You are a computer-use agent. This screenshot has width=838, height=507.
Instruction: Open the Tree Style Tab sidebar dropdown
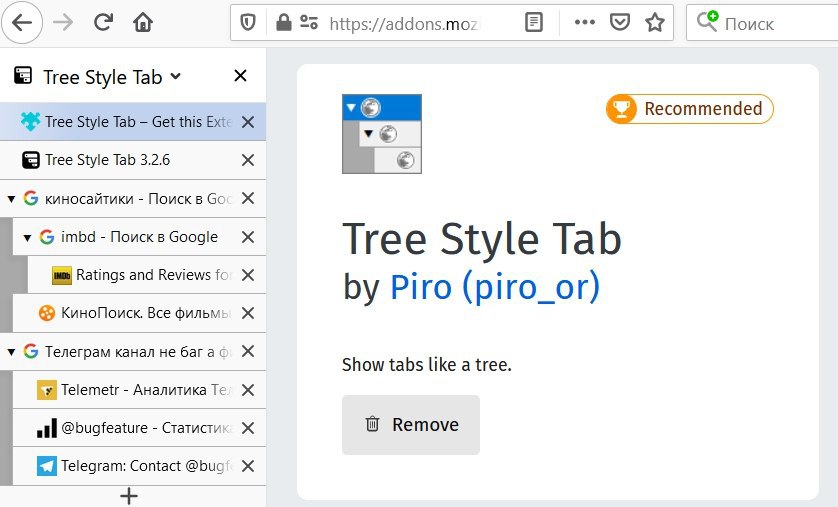coord(176,76)
